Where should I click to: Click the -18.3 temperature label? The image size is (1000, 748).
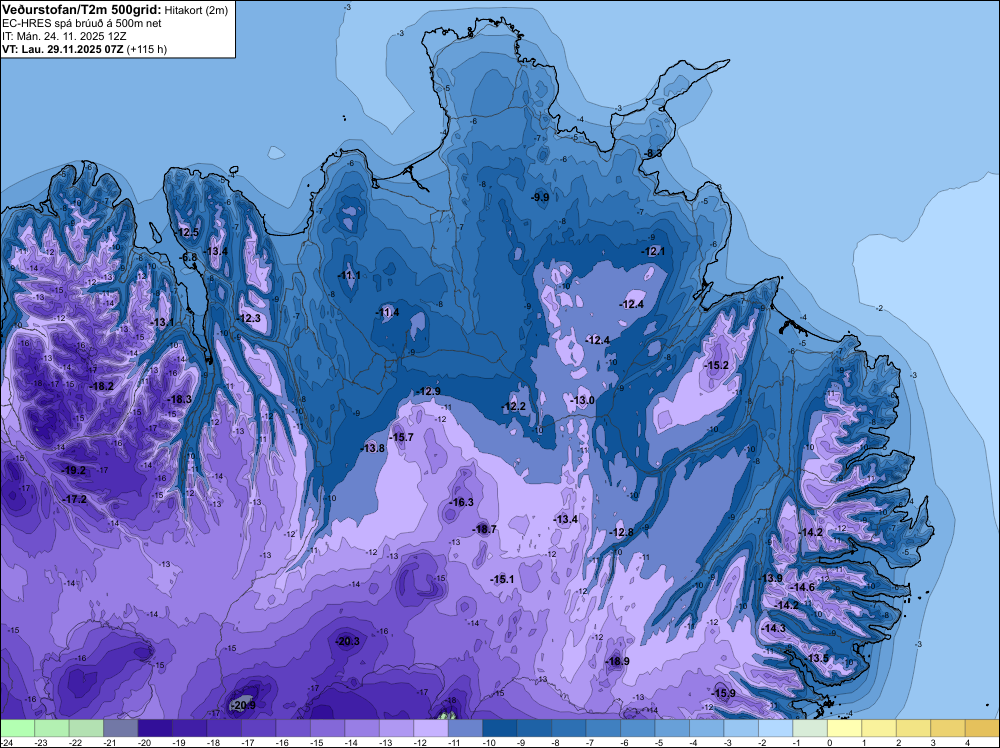(179, 399)
